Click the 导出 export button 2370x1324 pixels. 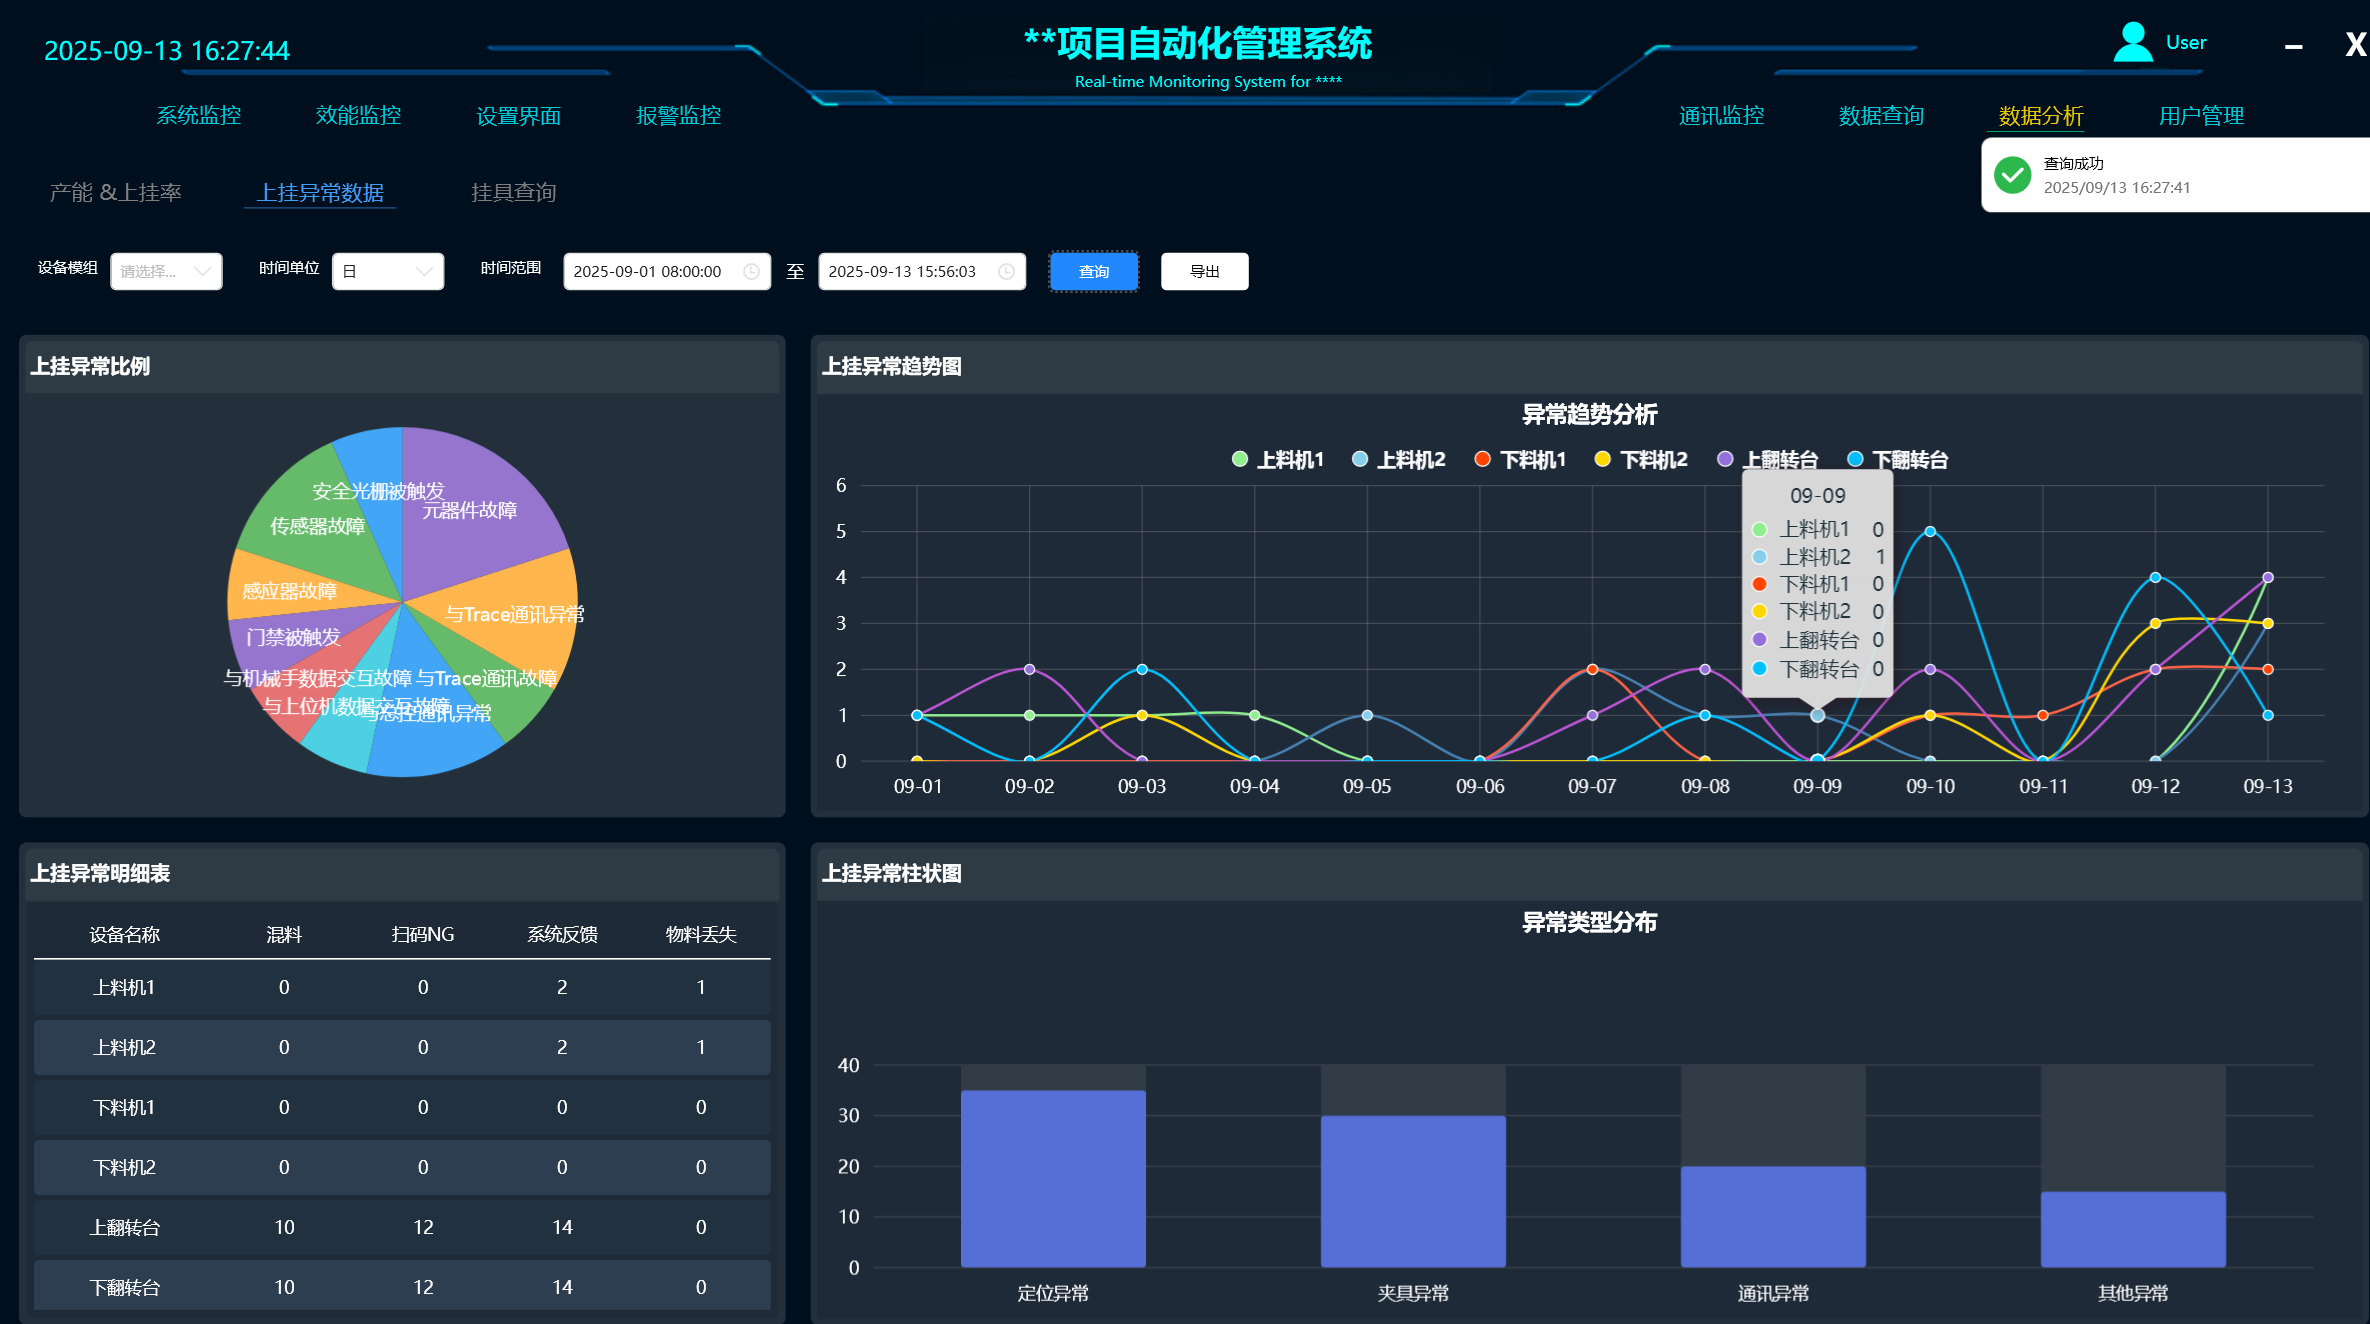point(1204,272)
